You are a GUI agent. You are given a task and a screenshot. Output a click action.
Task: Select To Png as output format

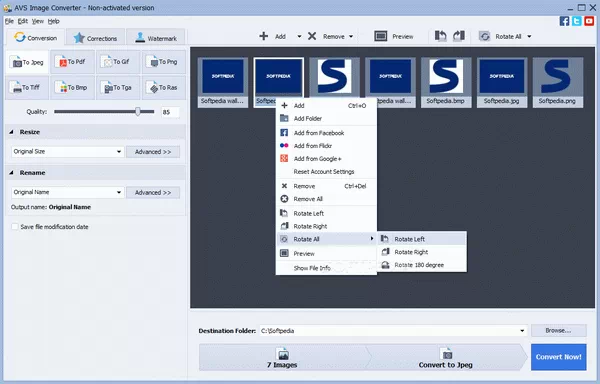point(164,62)
